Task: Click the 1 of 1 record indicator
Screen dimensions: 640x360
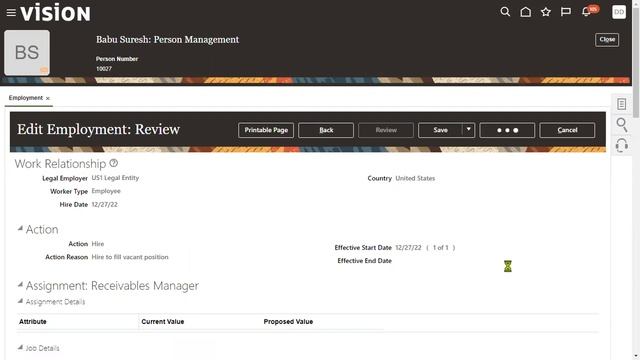Action: tap(440, 248)
